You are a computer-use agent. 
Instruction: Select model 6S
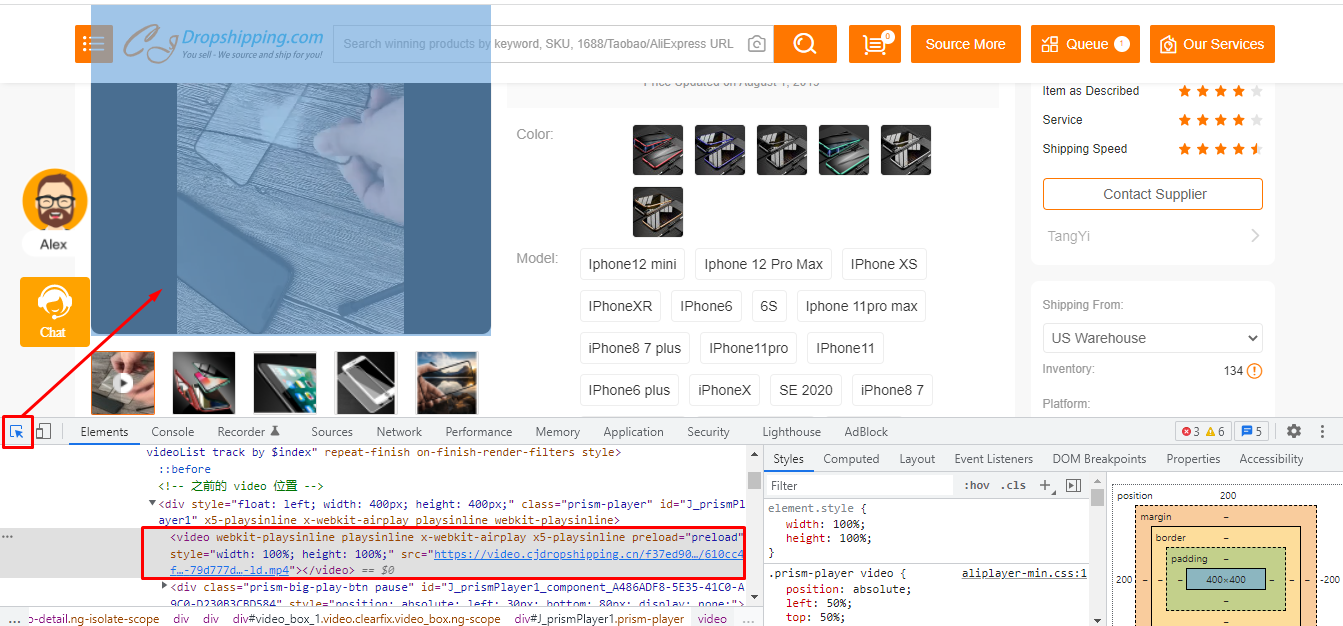tap(768, 306)
